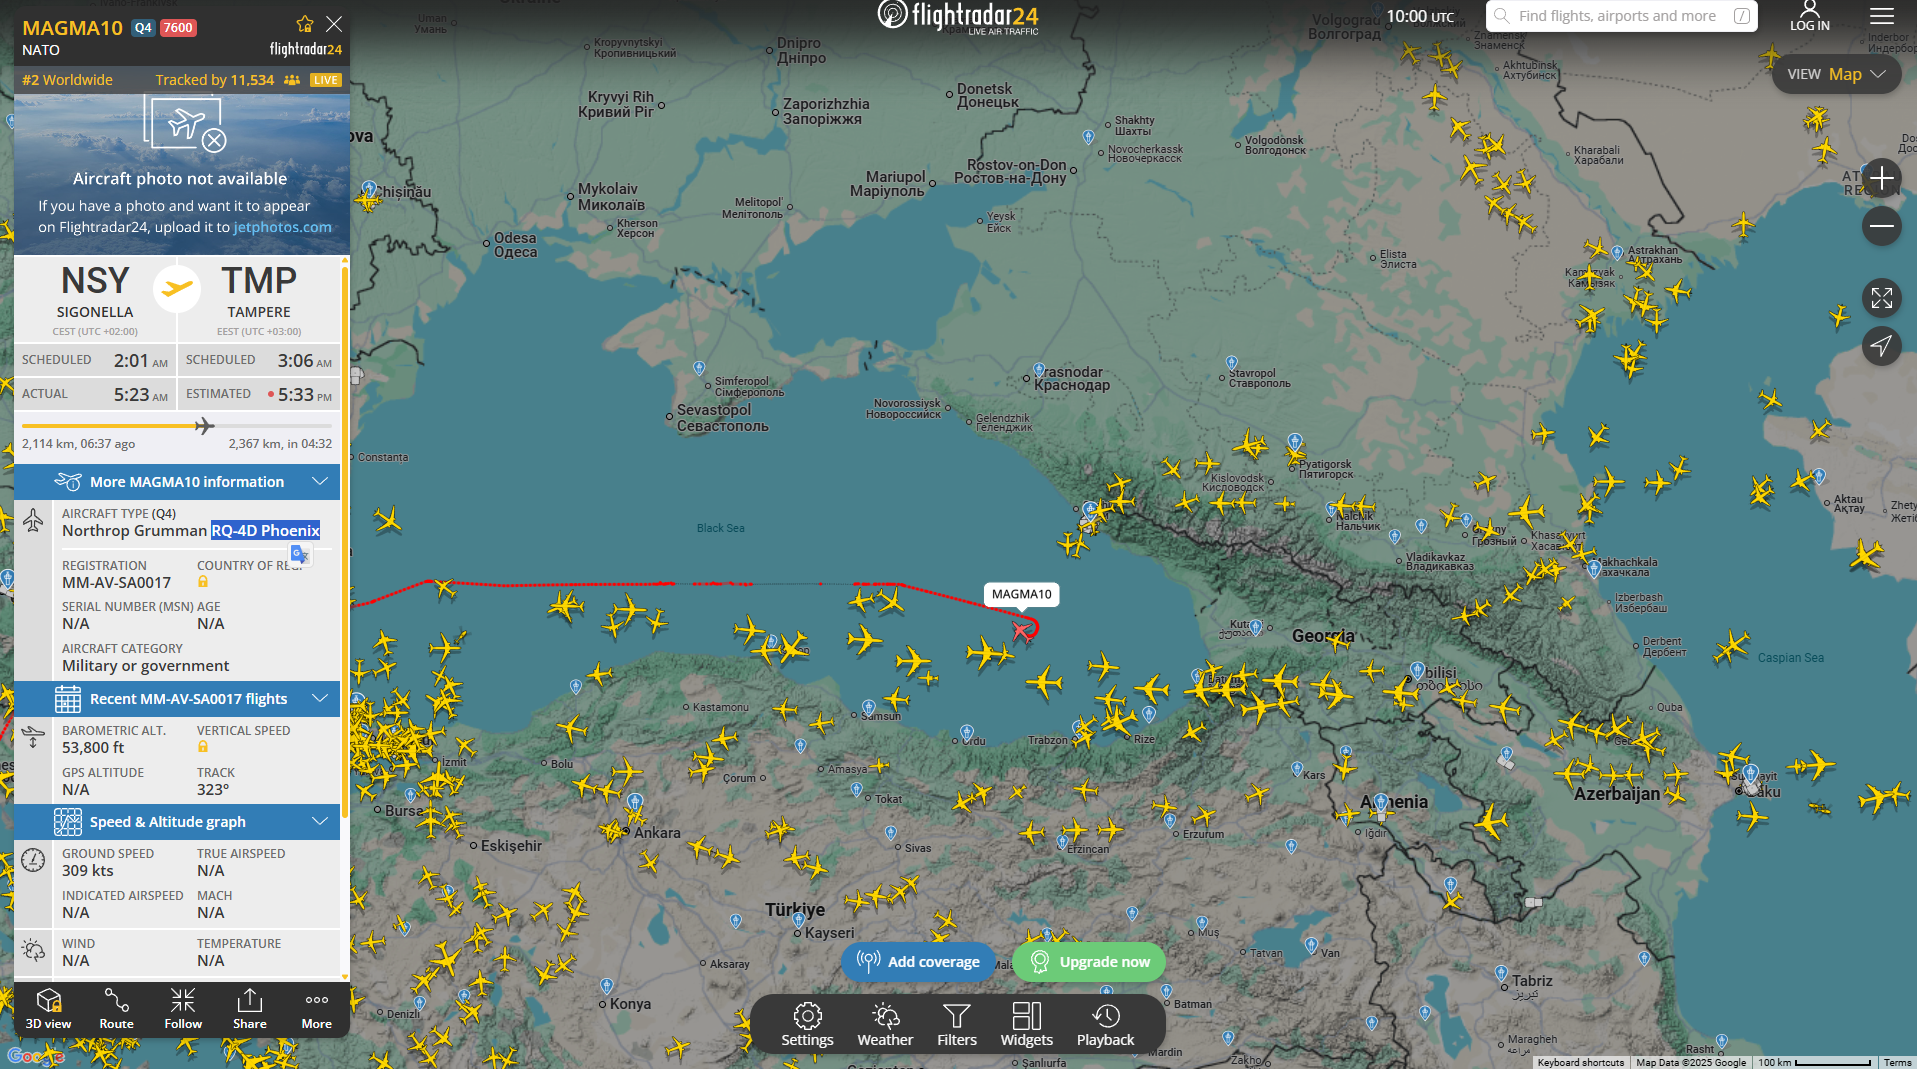Expand More MAGMA10 information section
The width and height of the screenshot is (1917, 1069).
pyautogui.click(x=177, y=482)
